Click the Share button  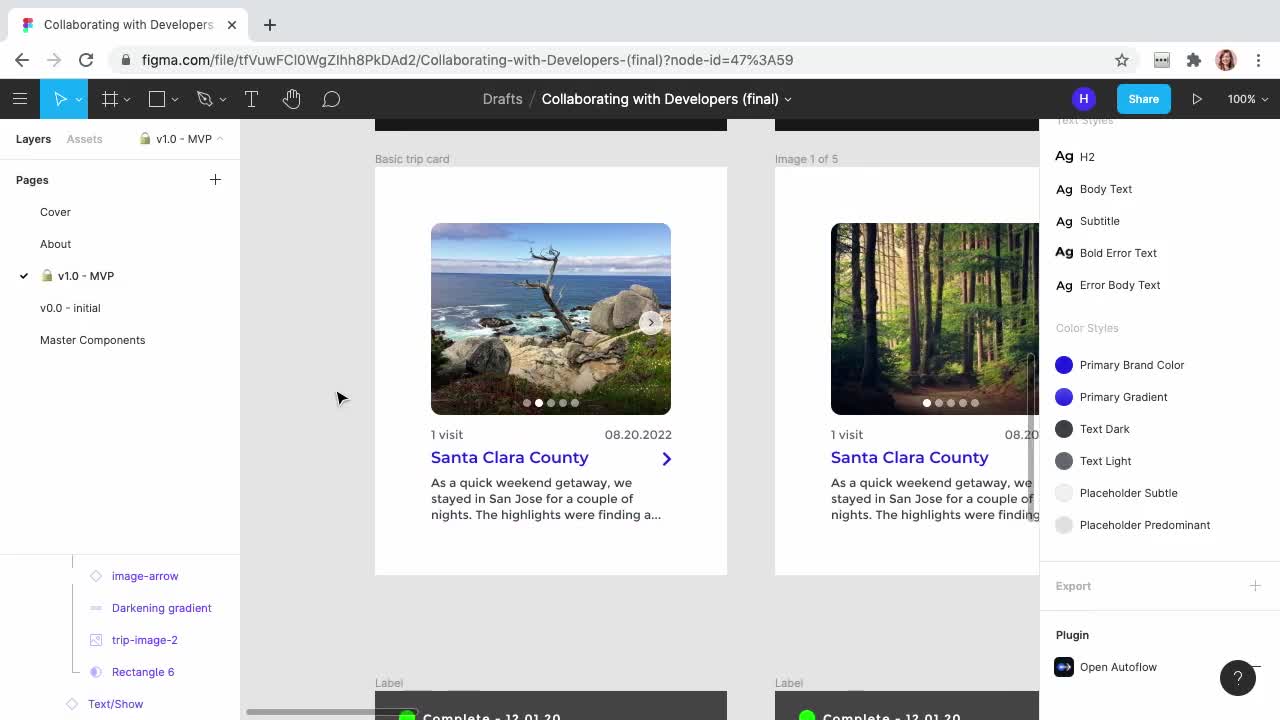[1143, 99]
